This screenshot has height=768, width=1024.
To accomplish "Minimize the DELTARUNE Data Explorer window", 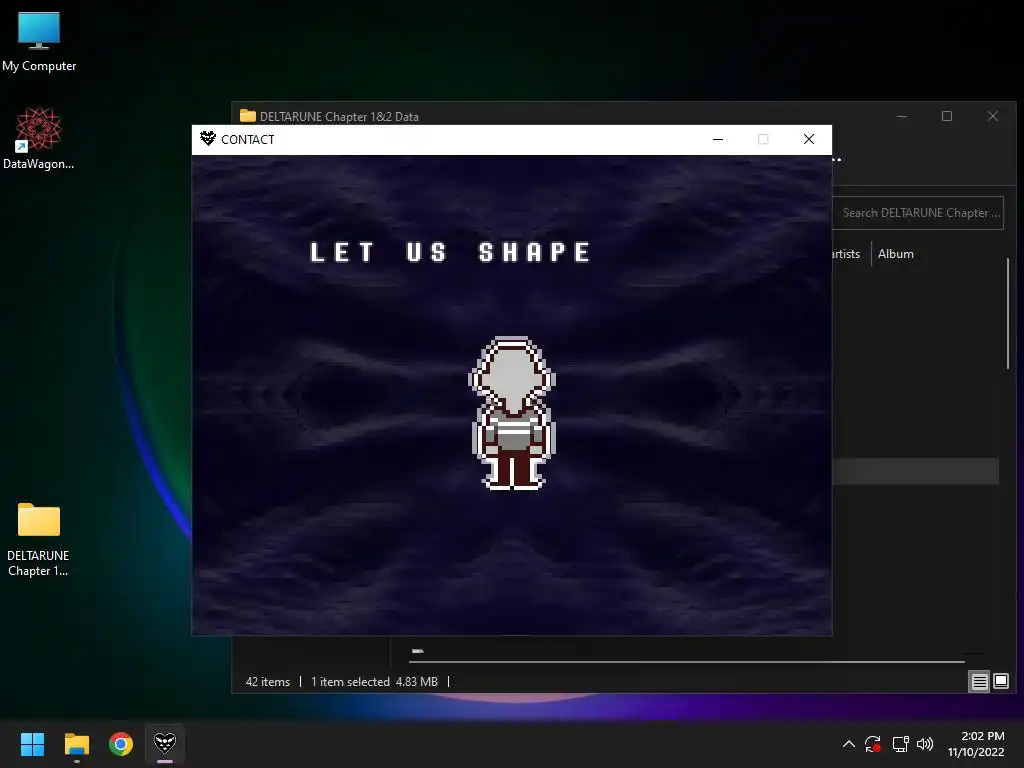I will [902, 116].
